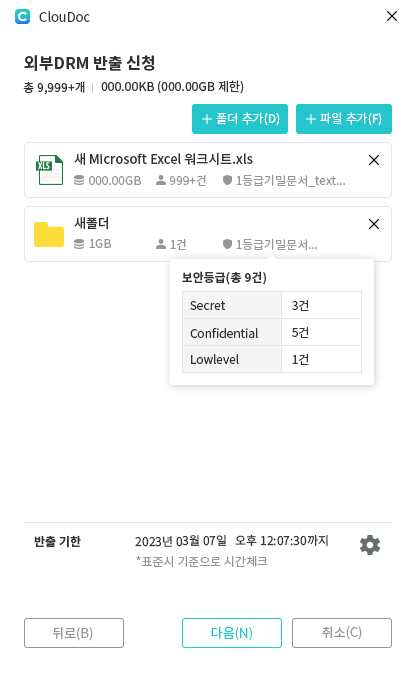The image size is (416, 673).
Task: Click the 파일 추가(F) button
Action: click(343, 119)
